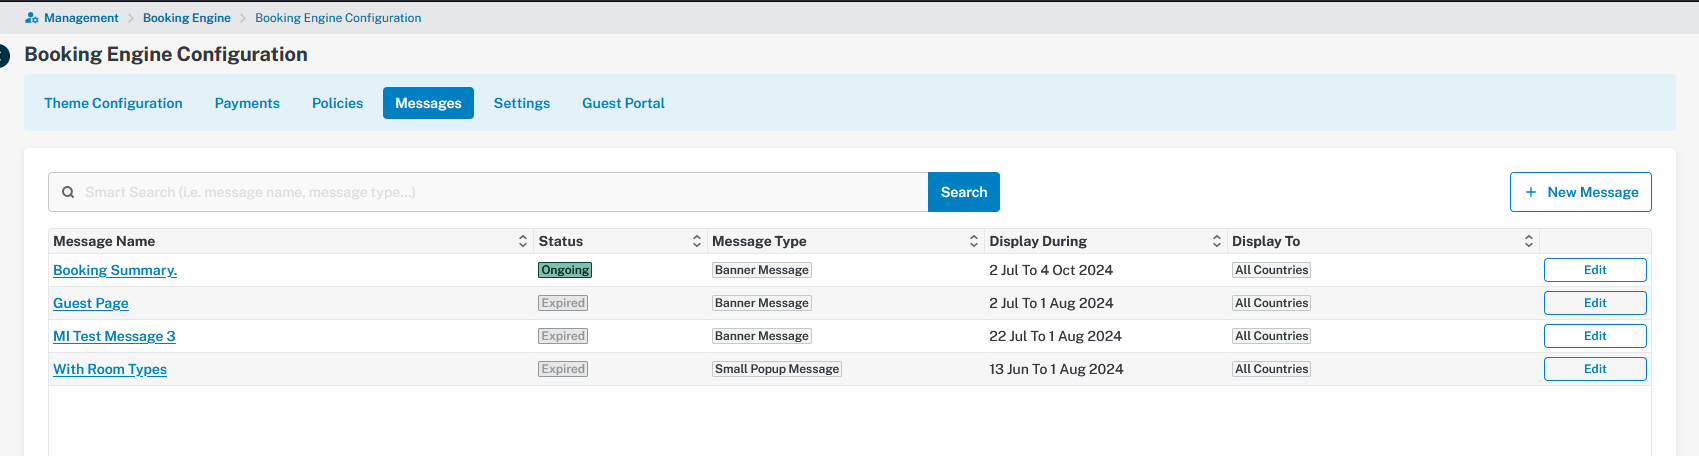Screen dimensions: 1699x456
Task: Sort by Display To column arrows
Action: point(1529,241)
